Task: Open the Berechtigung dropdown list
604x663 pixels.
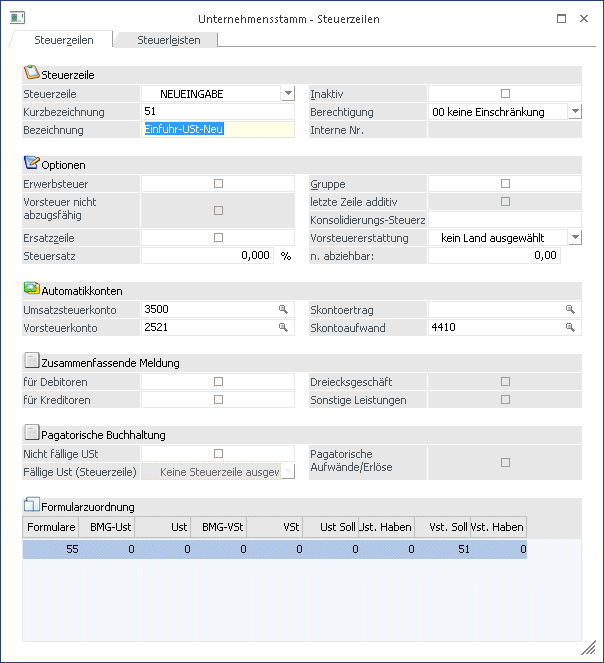Action: tap(574, 112)
